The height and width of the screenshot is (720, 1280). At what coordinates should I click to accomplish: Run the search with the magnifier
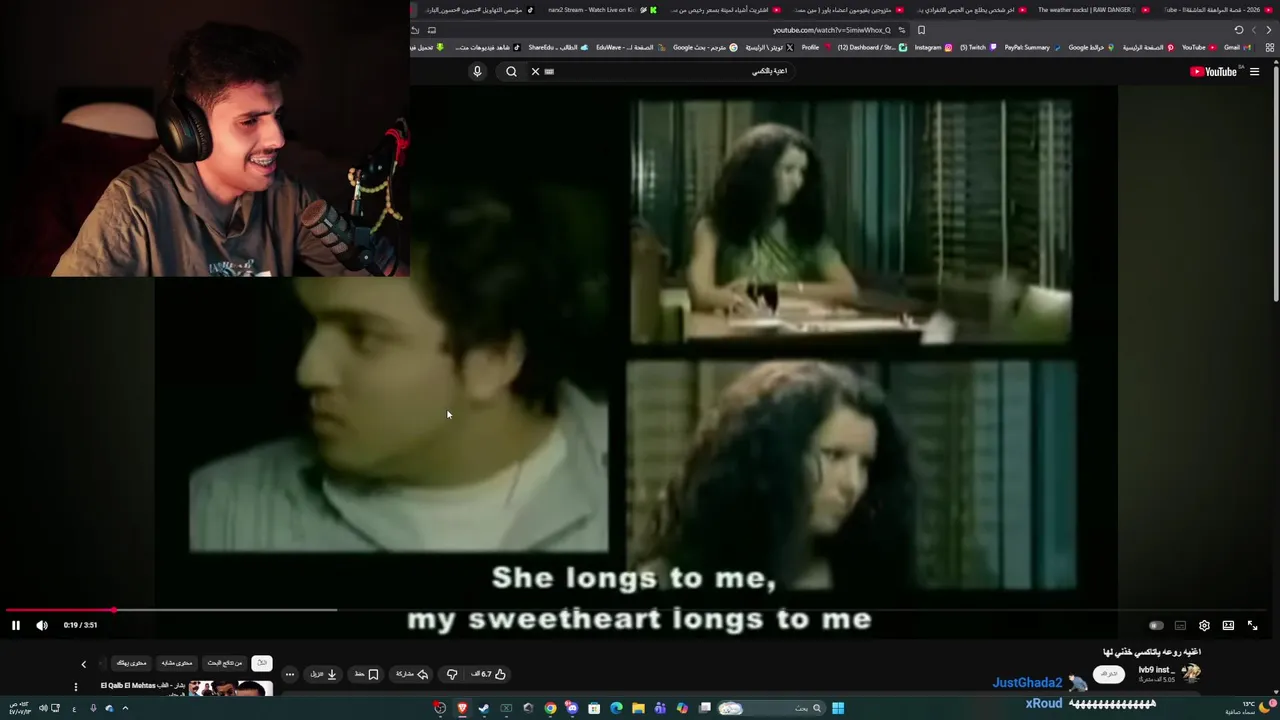point(511,71)
